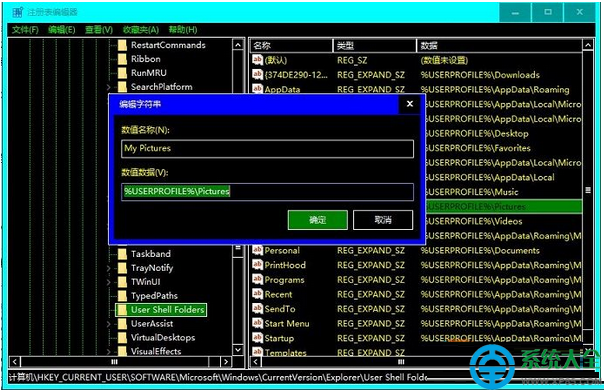Open the 帮助(H) menu
The image size is (604, 392).
coord(183,30)
